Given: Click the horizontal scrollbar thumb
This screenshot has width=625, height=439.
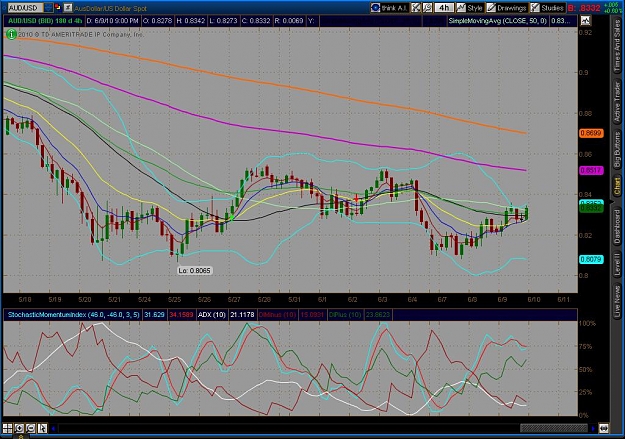Looking at the screenshot, I should click(x=554, y=429).
